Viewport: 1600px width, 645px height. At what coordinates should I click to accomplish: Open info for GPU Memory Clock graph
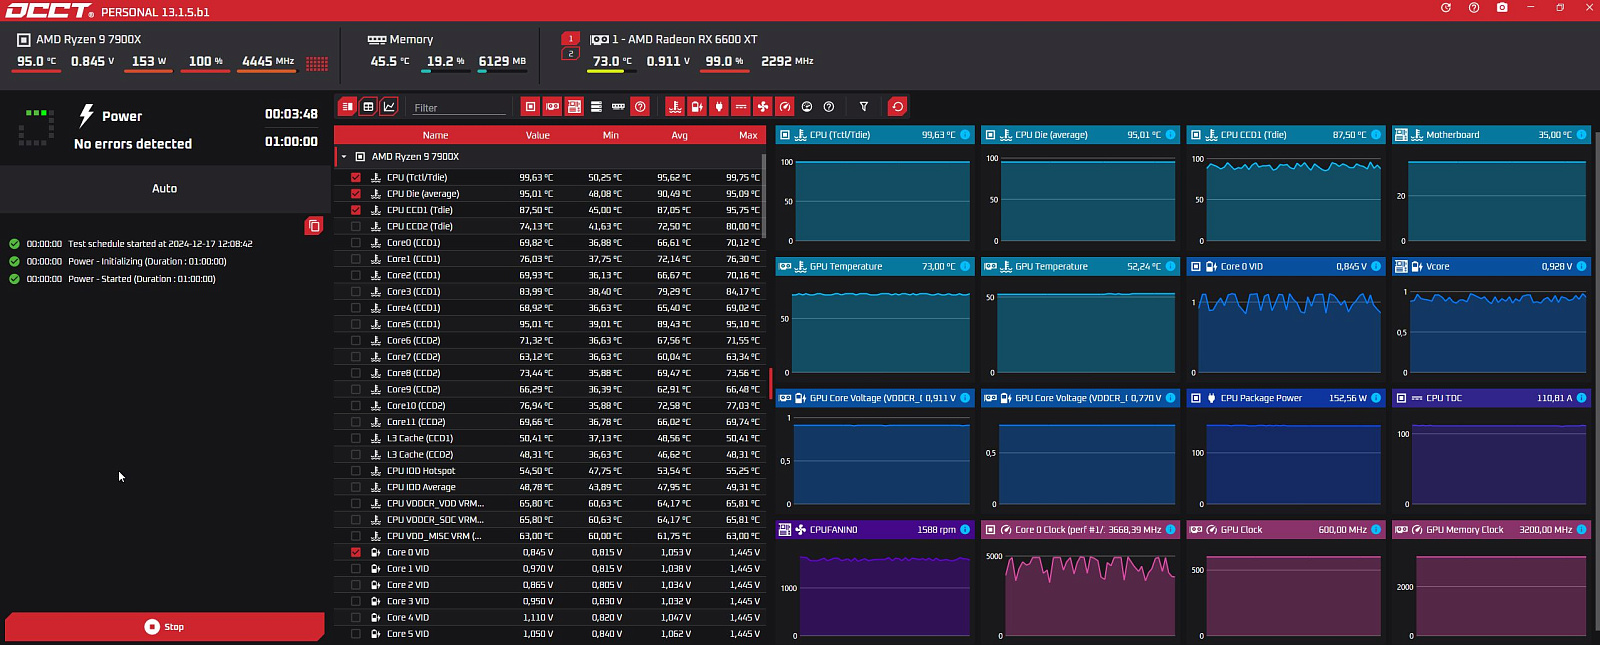coord(1582,530)
